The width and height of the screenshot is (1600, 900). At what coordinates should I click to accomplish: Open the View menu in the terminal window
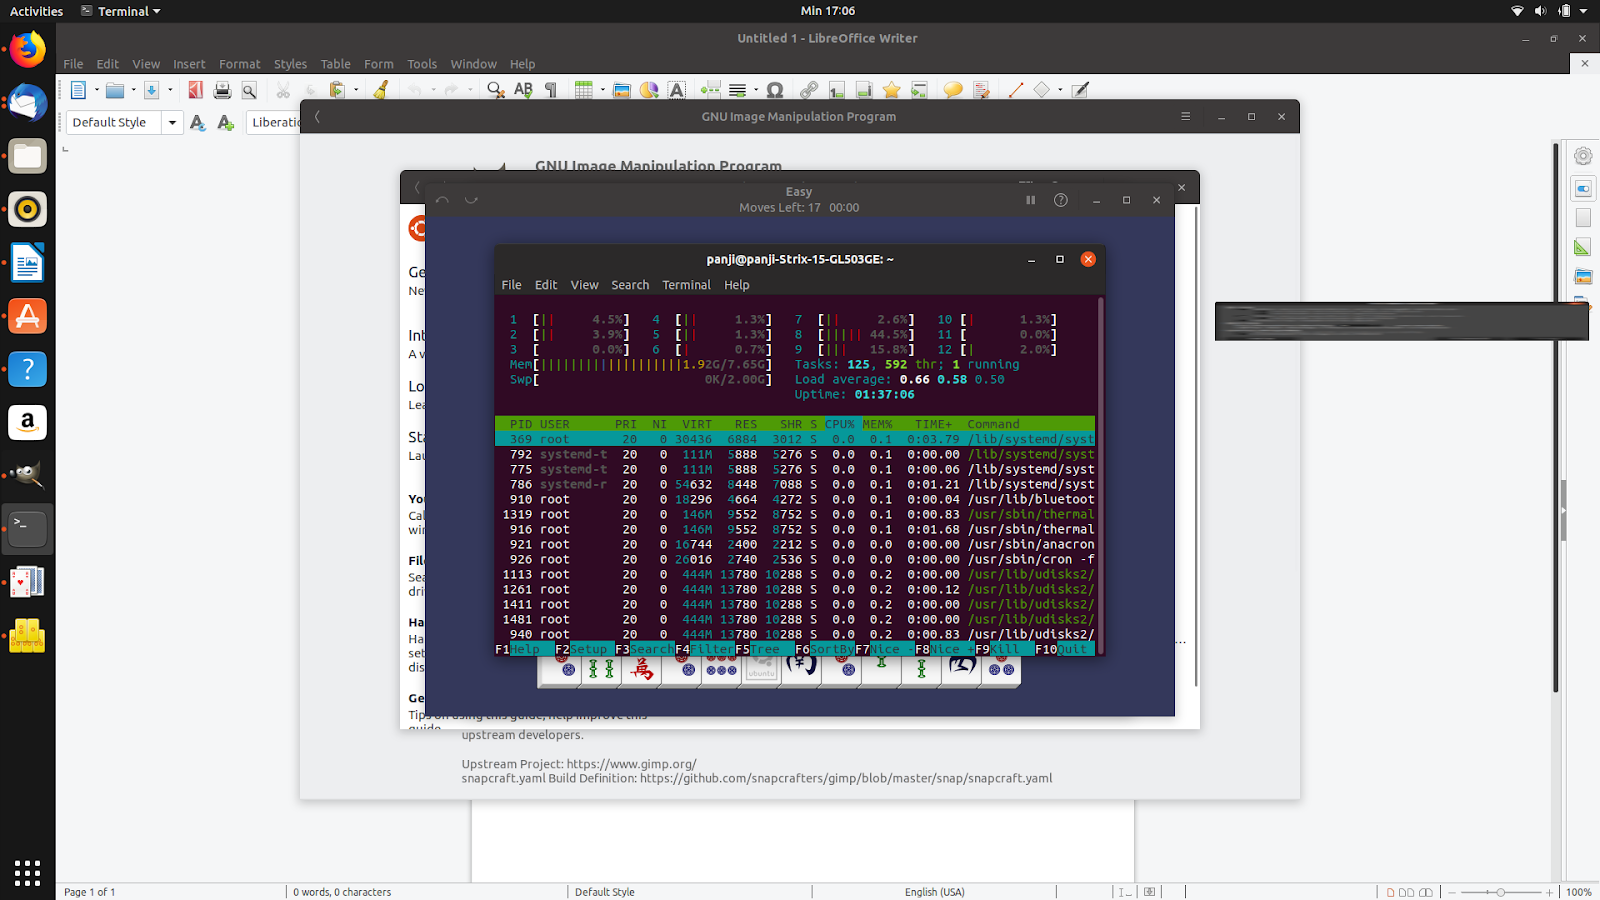point(585,285)
